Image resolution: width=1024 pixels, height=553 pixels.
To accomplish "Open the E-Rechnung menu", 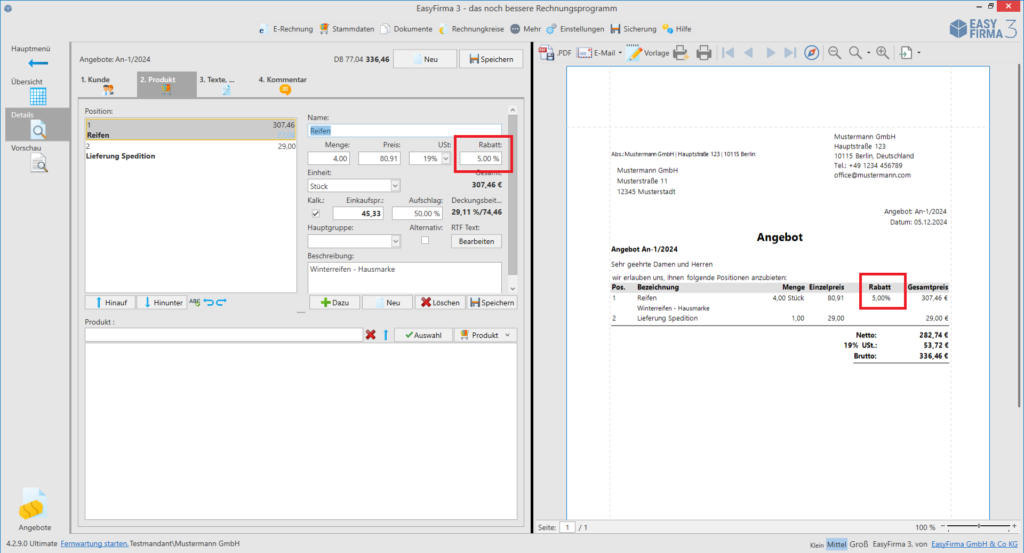I will [285, 29].
